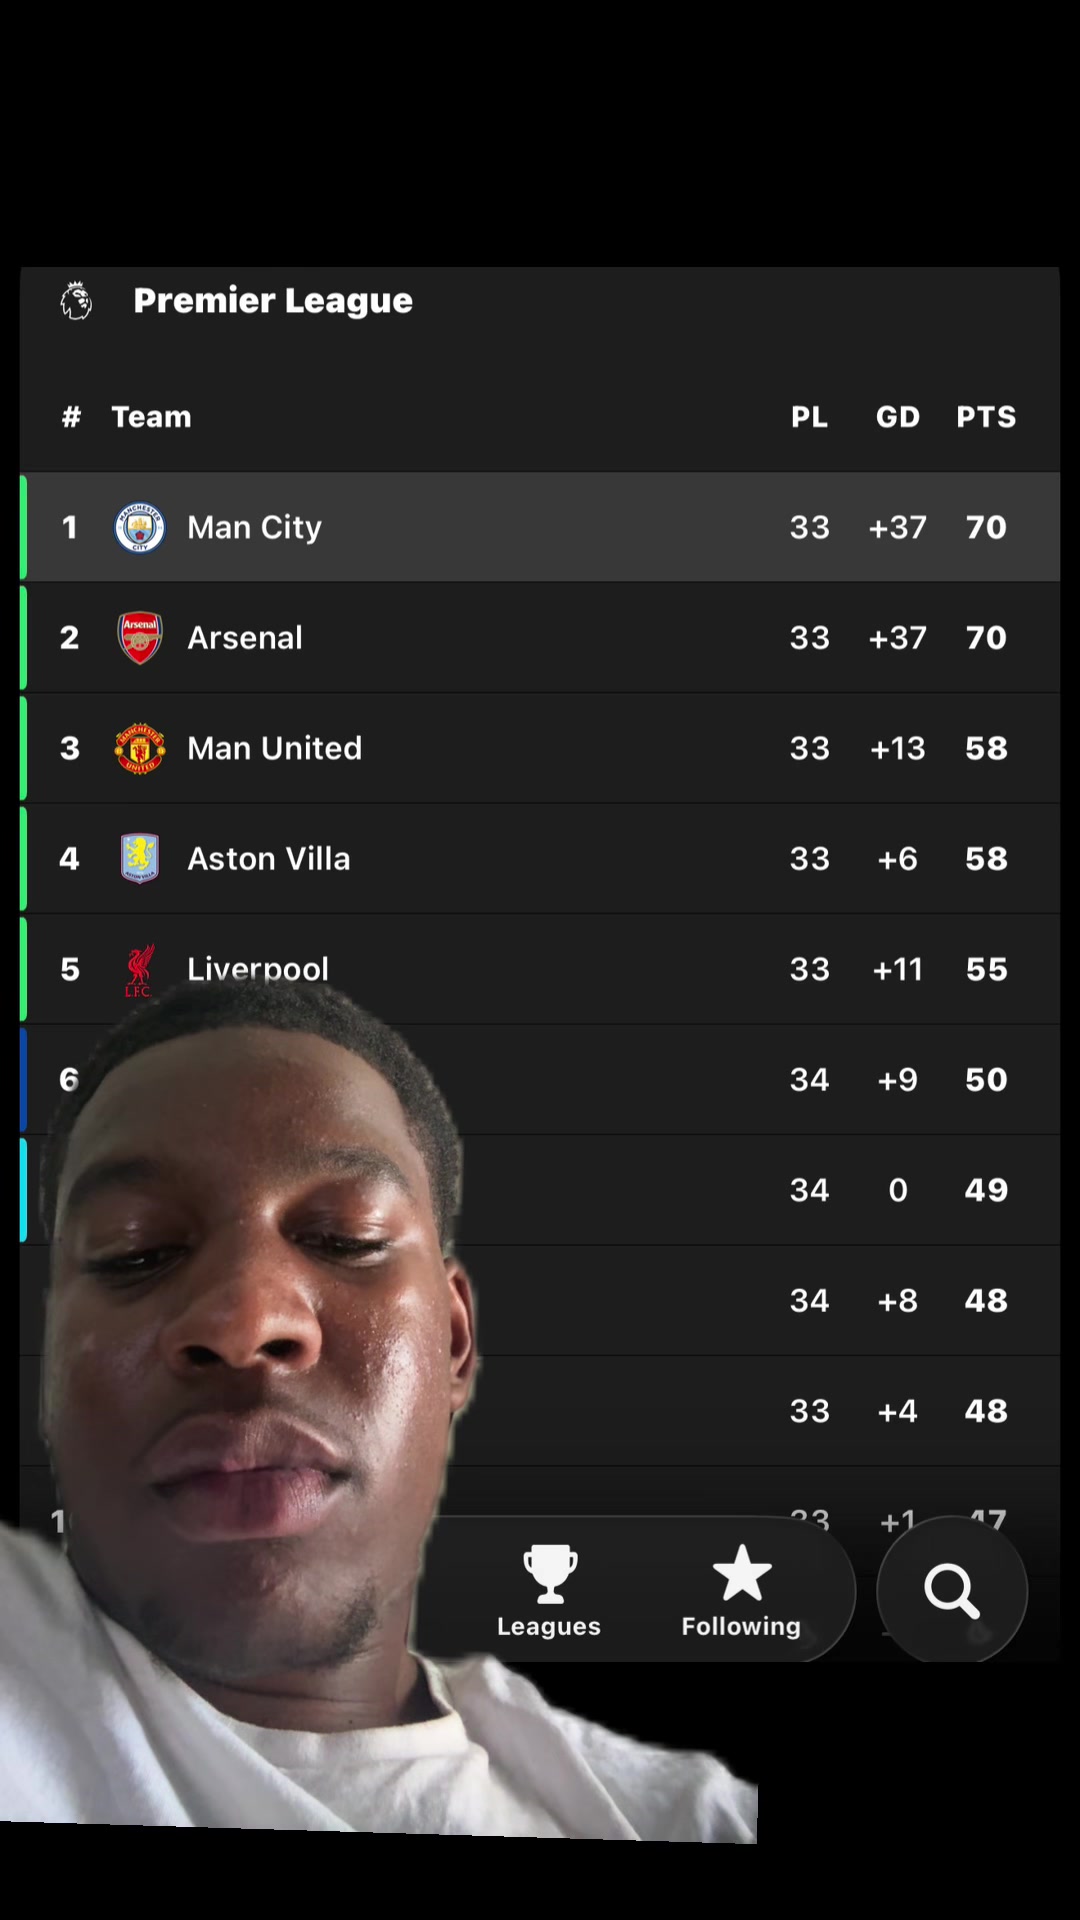Sort the table by PTS column
The height and width of the screenshot is (1920, 1080).
[x=986, y=417]
